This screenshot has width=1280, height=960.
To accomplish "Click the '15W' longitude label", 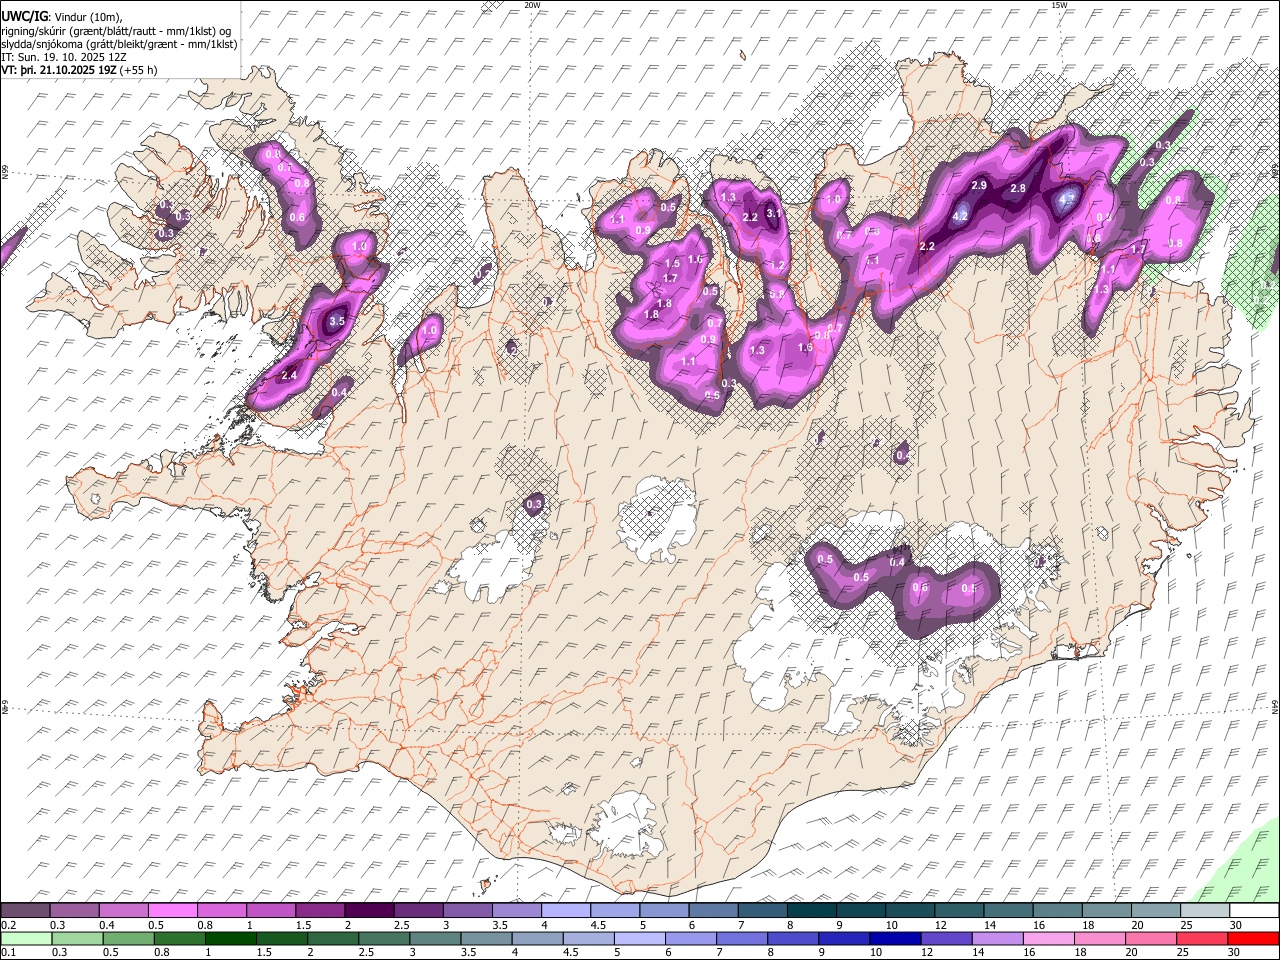I will (x=1059, y=5).
